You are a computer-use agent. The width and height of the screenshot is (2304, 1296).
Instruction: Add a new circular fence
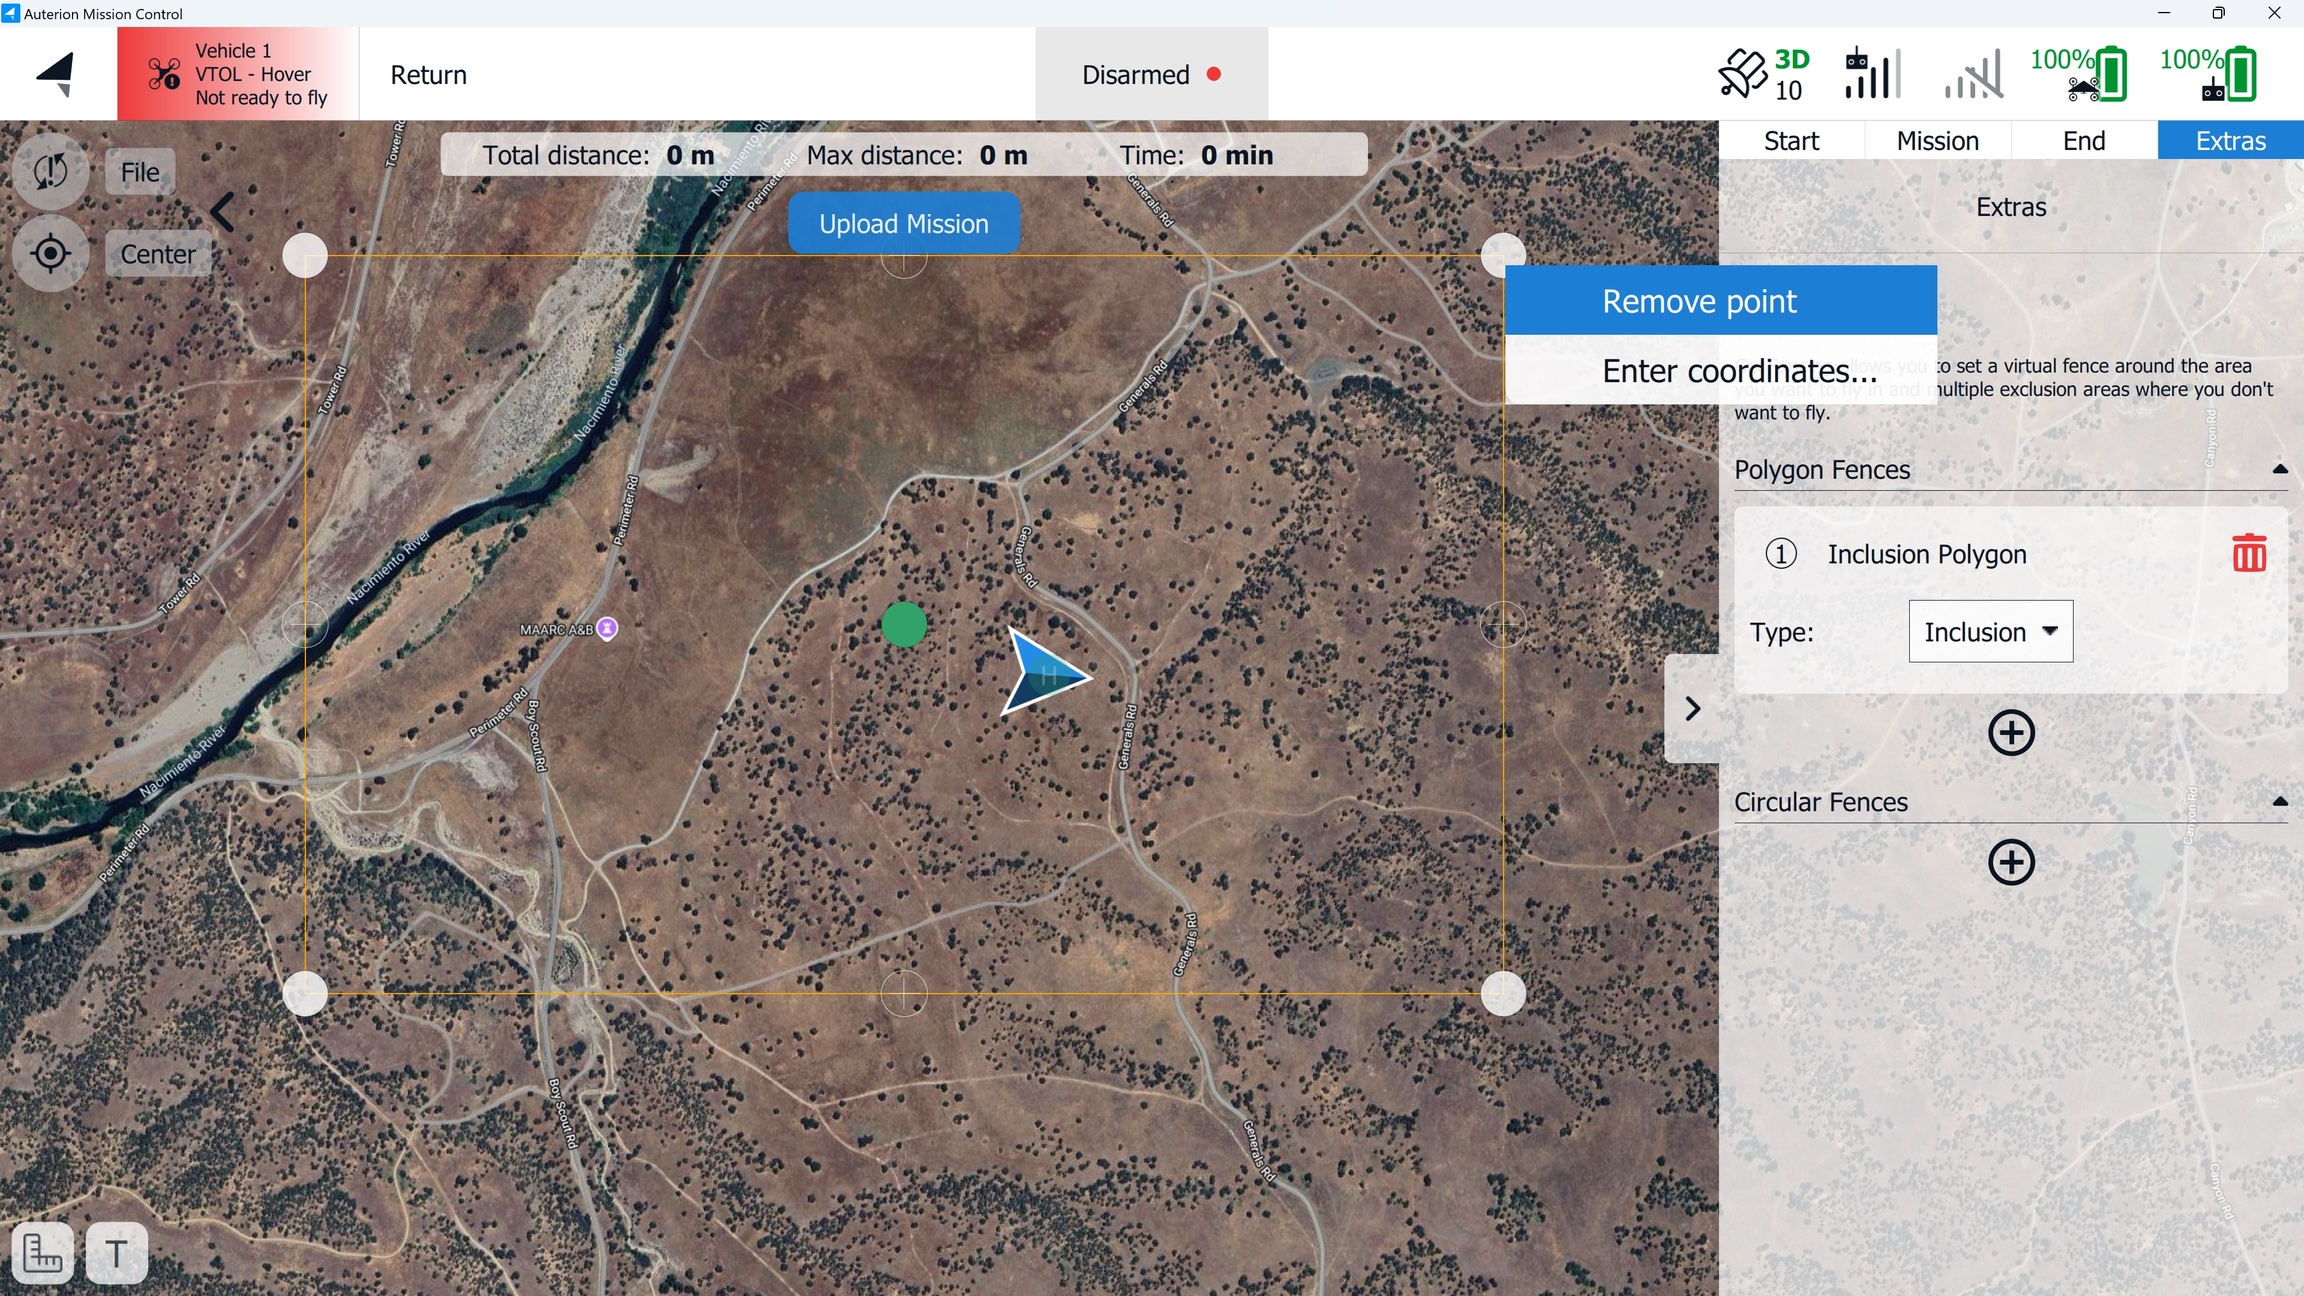click(x=2011, y=862)
